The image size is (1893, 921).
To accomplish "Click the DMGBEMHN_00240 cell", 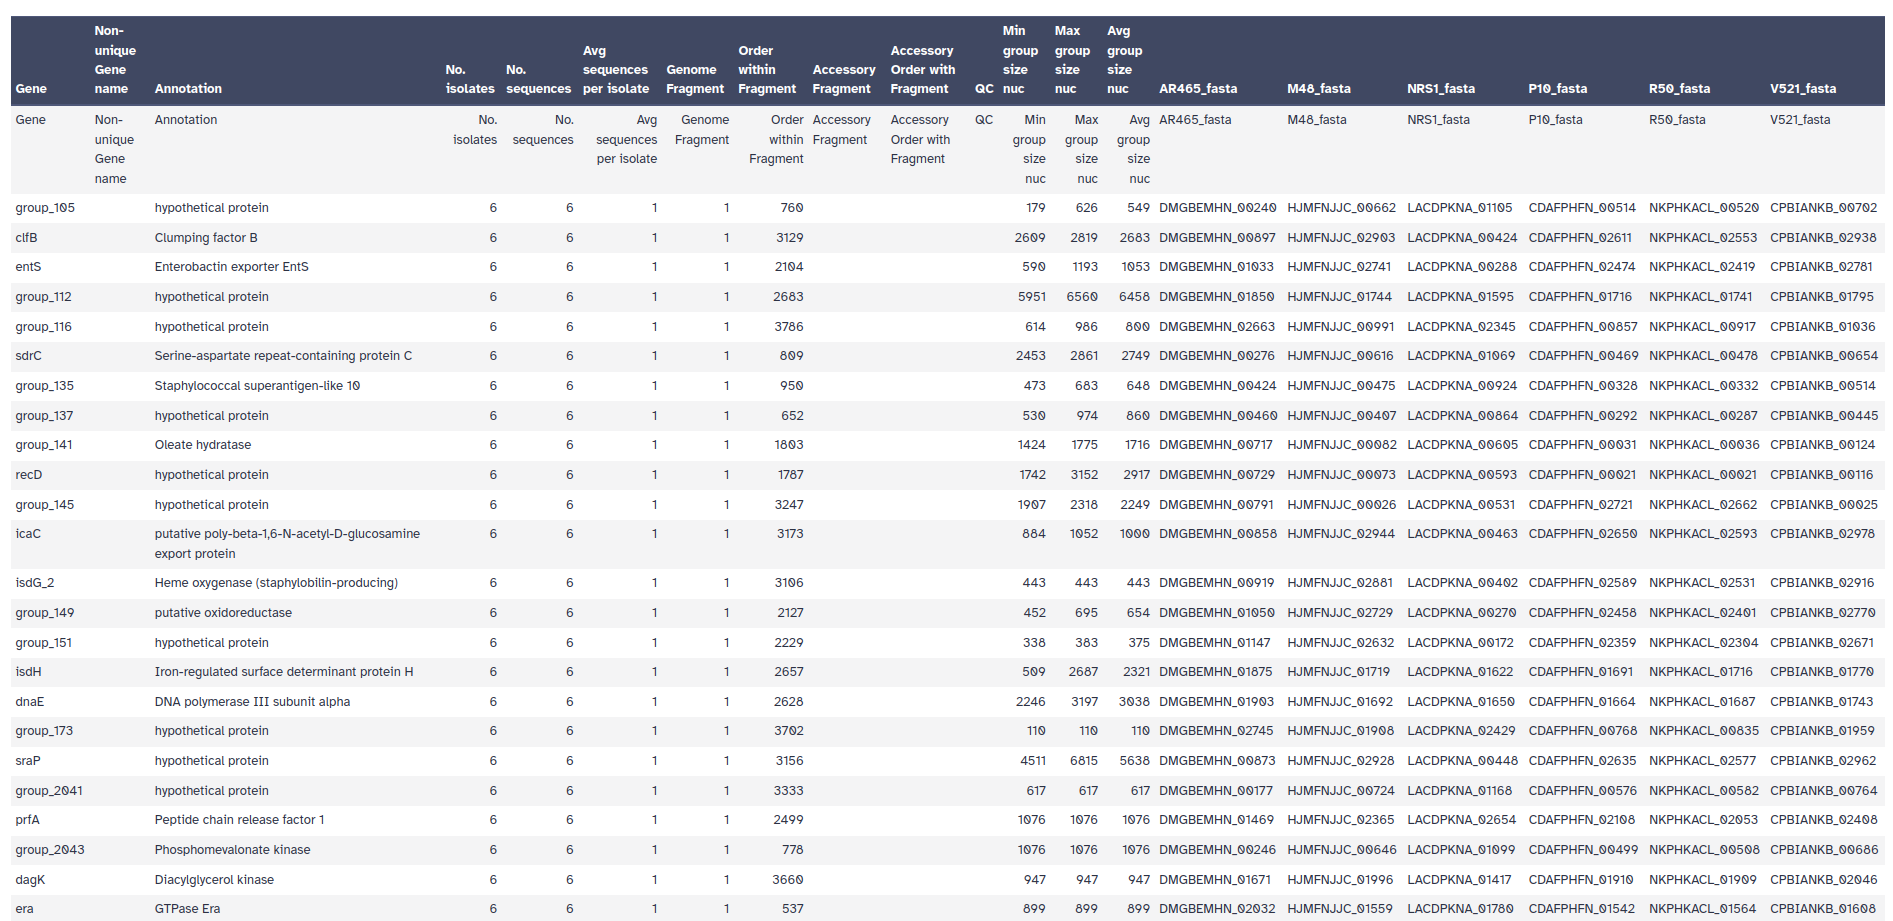I will pos(1217,208).
